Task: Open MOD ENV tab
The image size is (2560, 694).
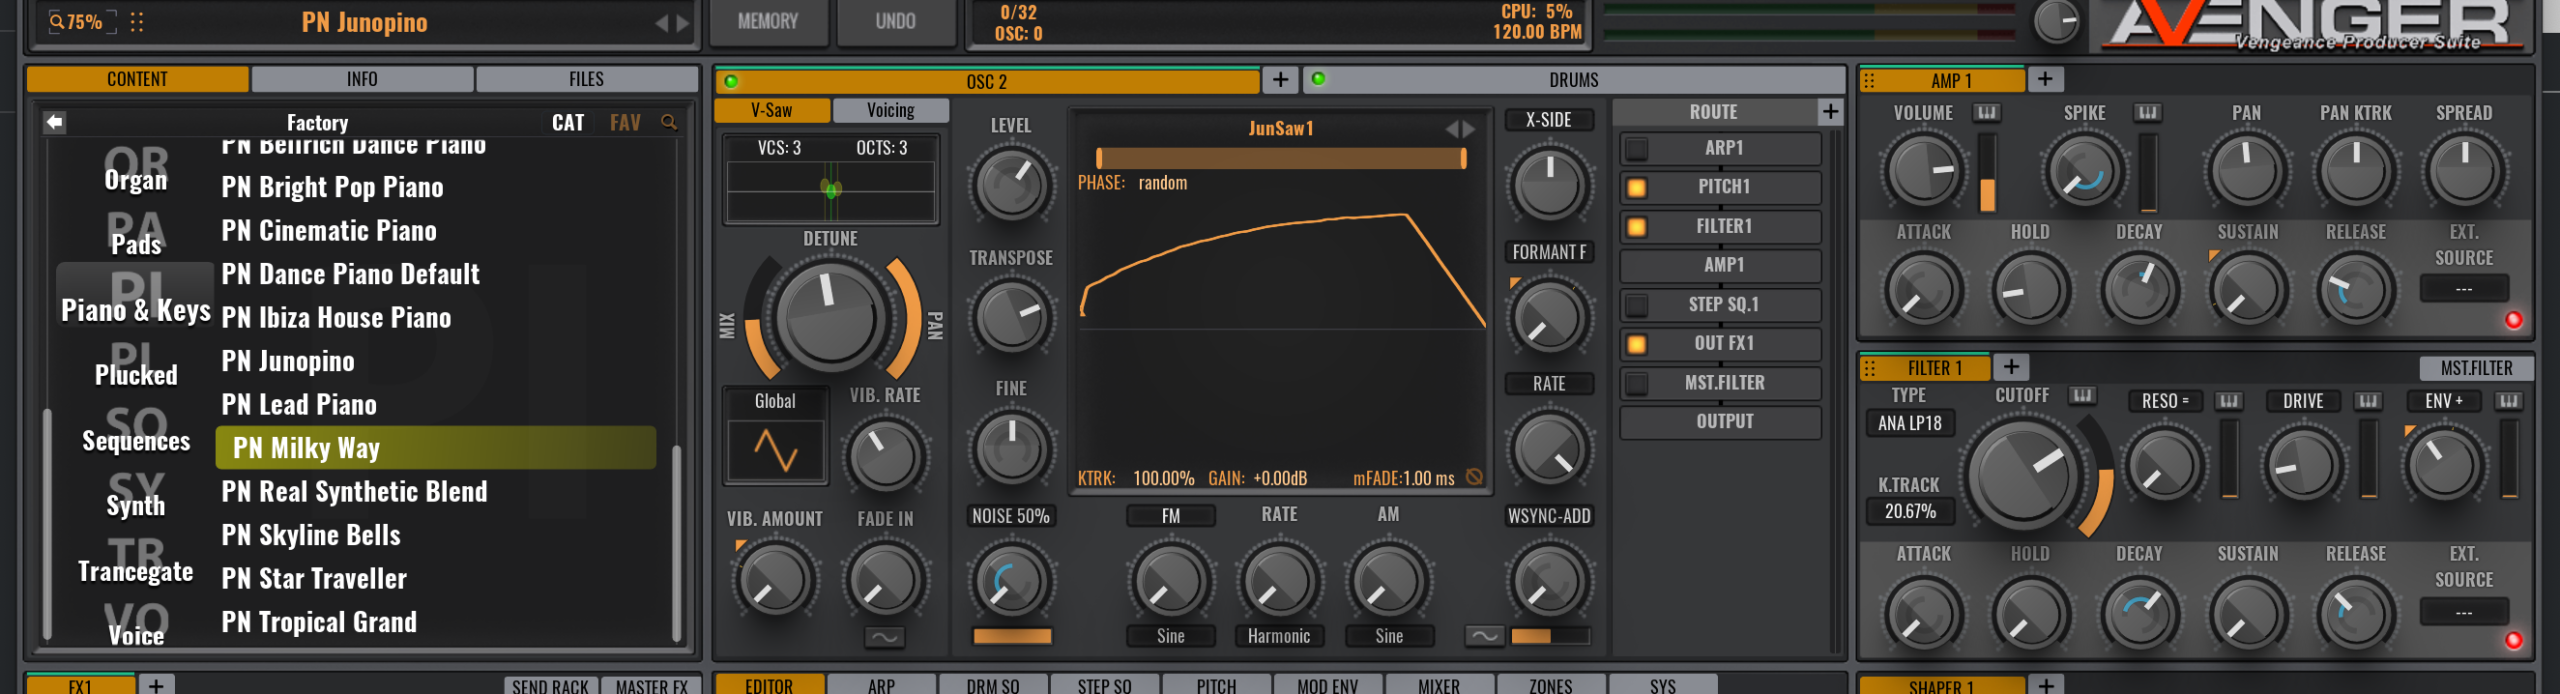Action: (x=1327, y=685)
